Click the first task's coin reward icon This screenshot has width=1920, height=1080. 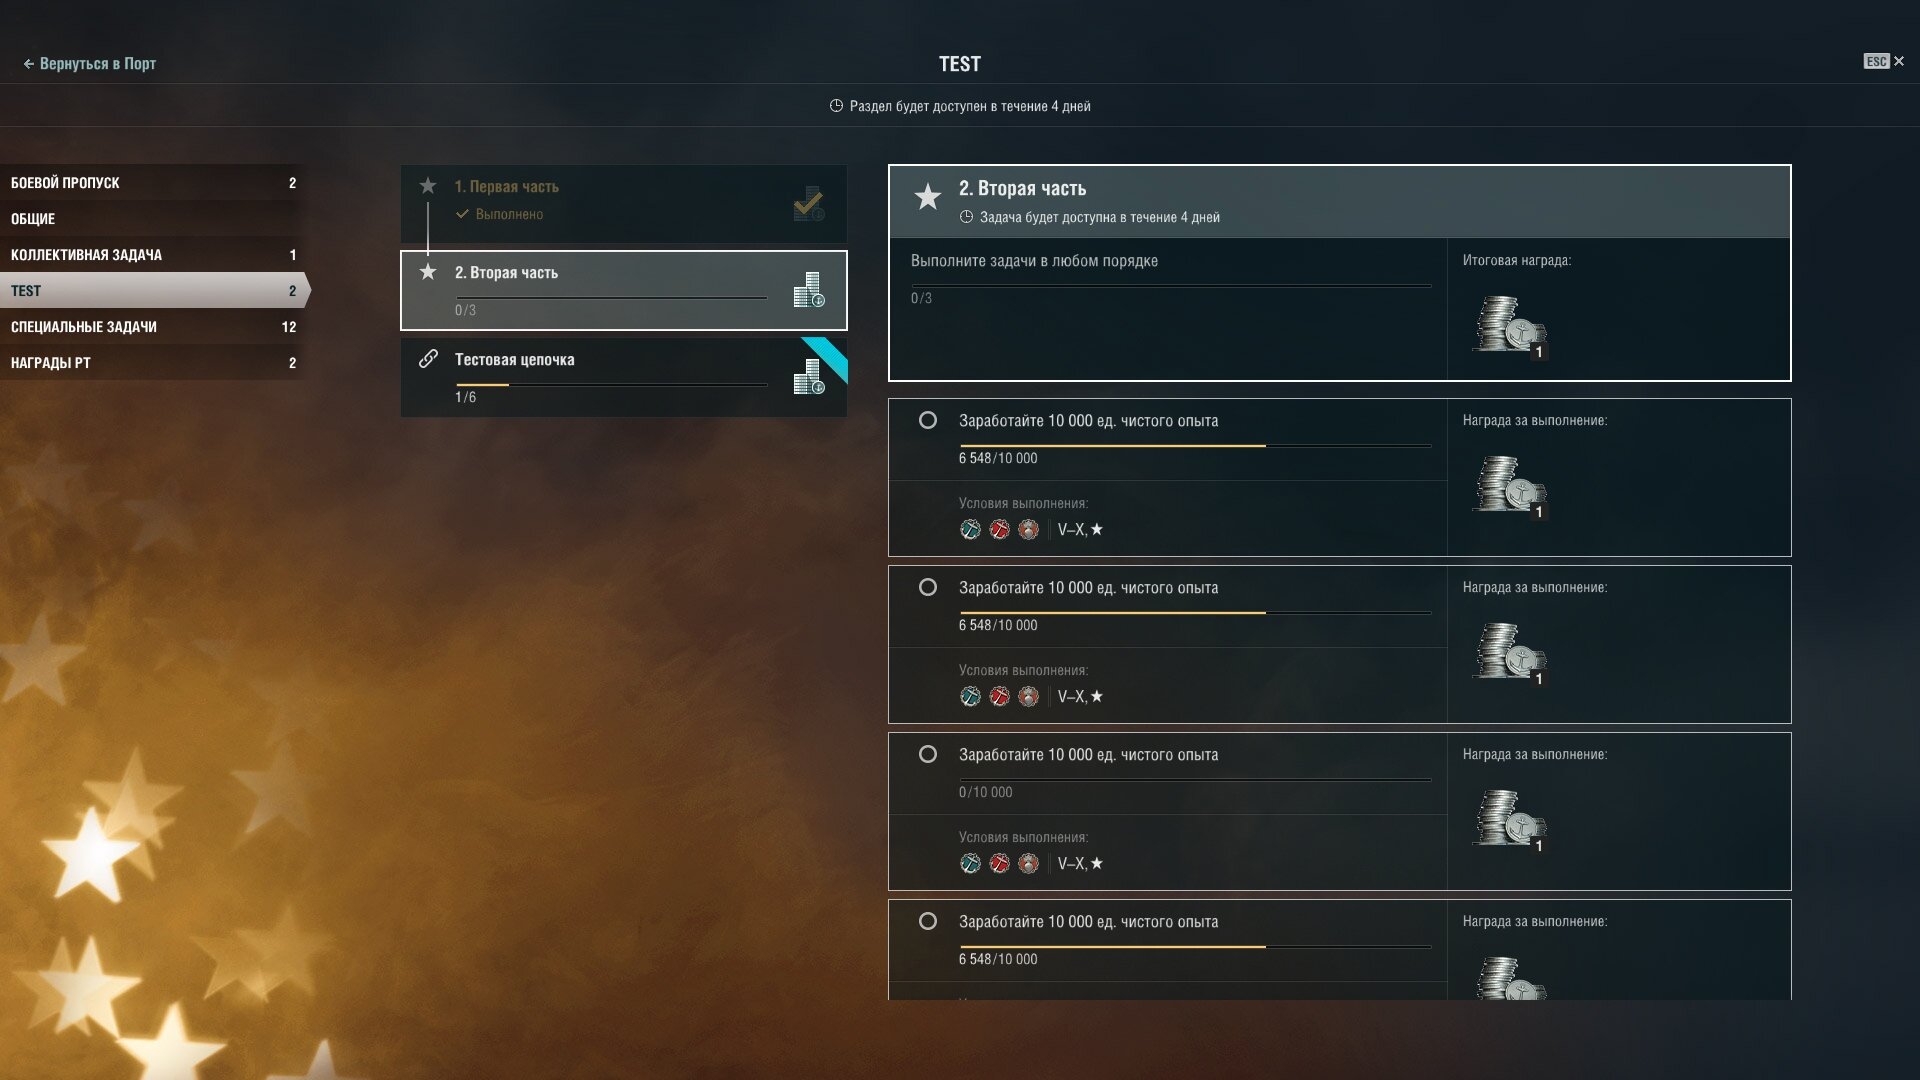click(x=1509, y=486)
